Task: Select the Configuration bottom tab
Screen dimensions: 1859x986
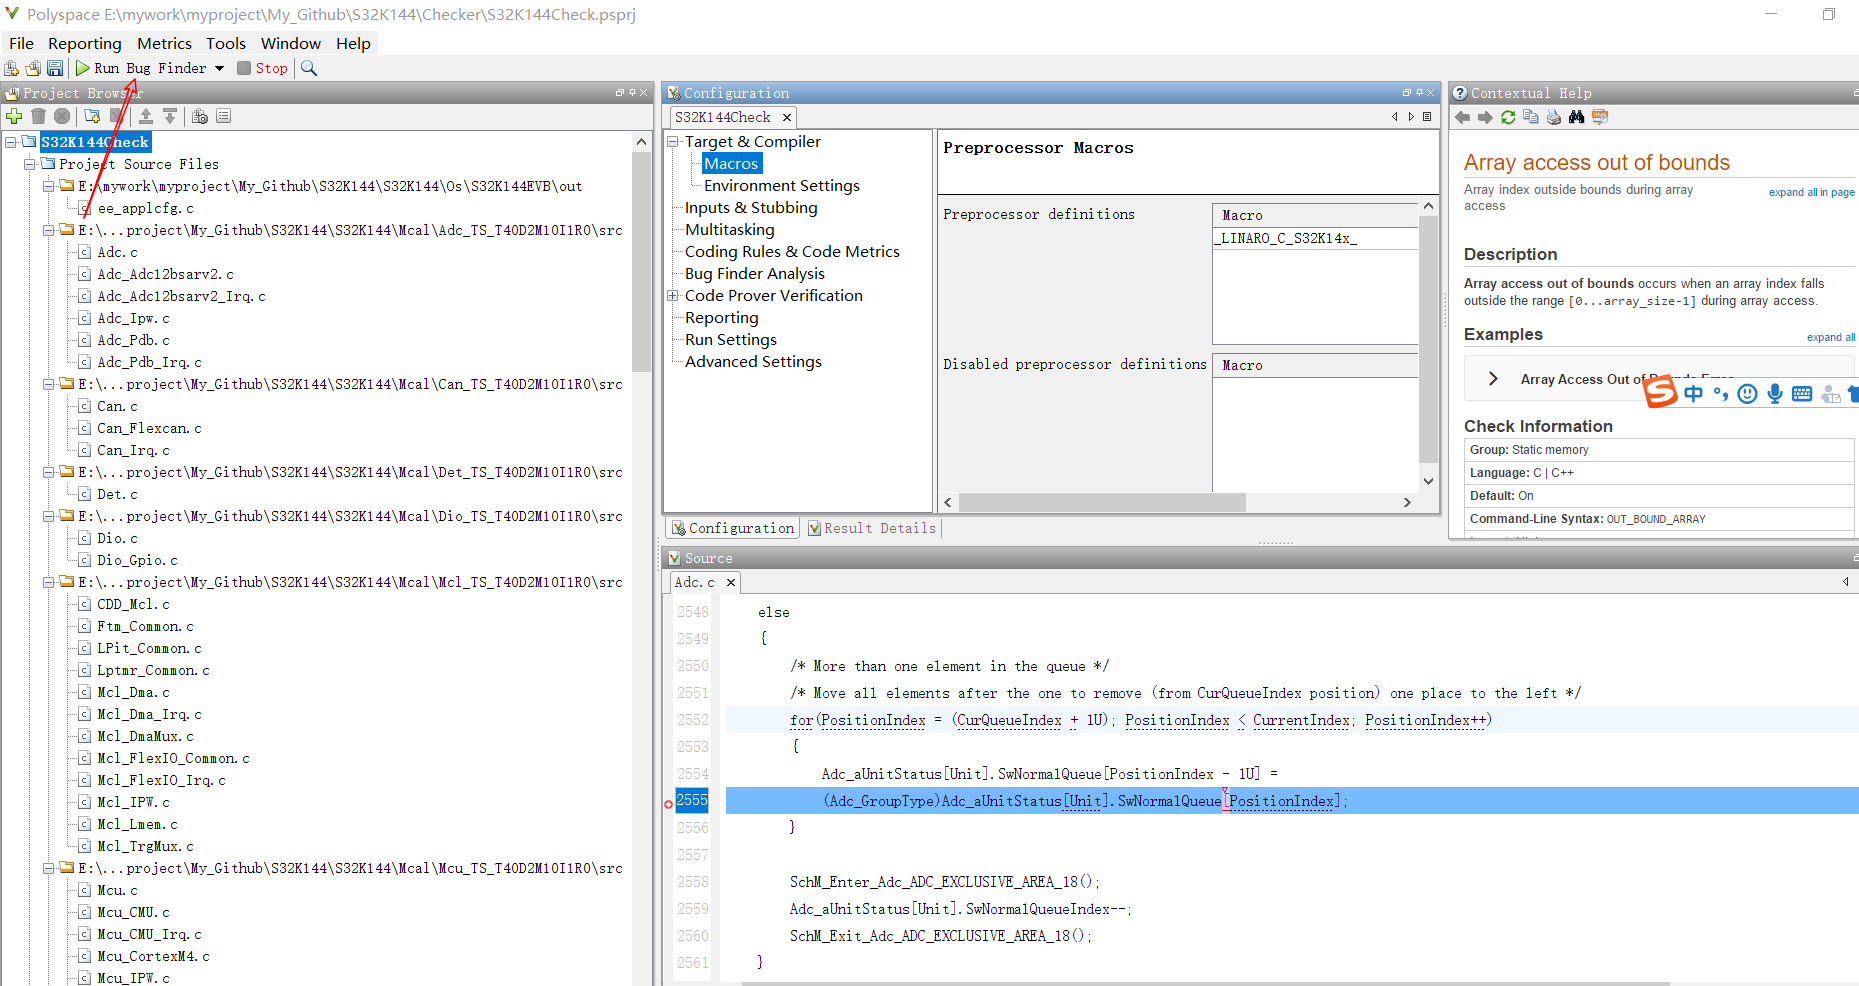Action: 733,528
